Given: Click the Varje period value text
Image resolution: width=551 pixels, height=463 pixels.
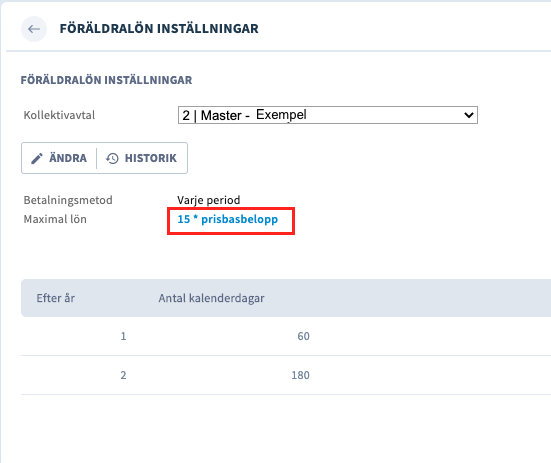Looking at the screenshot, I should [209, 200].
